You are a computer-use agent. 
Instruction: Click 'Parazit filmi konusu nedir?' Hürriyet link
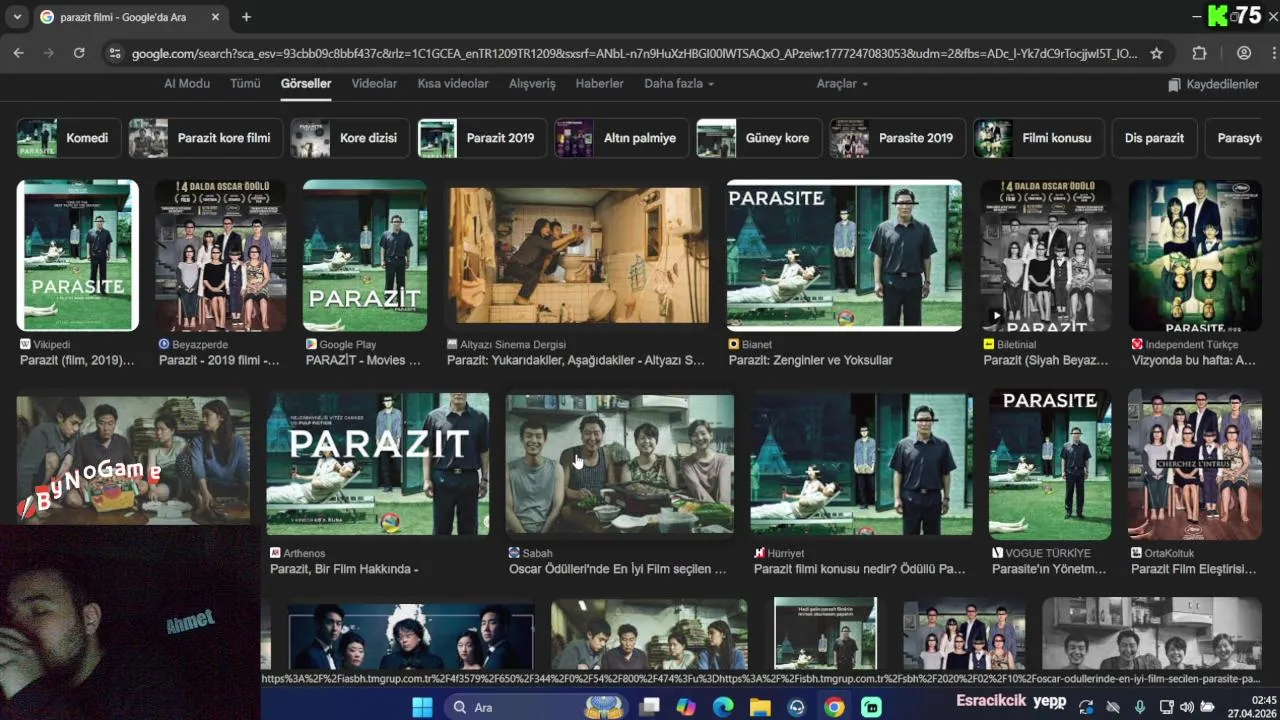pyautogui.click(x=860, y=569)
